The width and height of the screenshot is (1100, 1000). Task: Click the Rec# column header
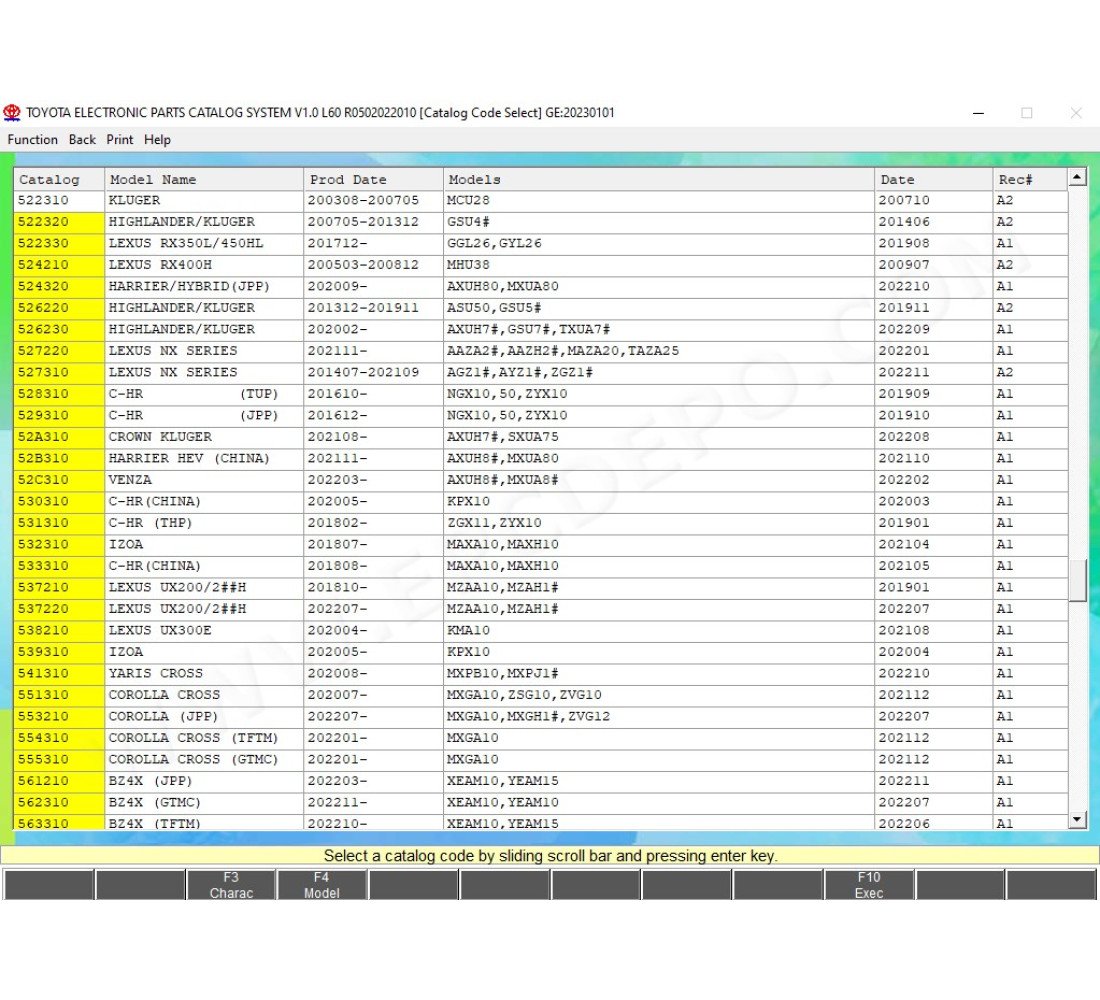[x=1031, y=180]
